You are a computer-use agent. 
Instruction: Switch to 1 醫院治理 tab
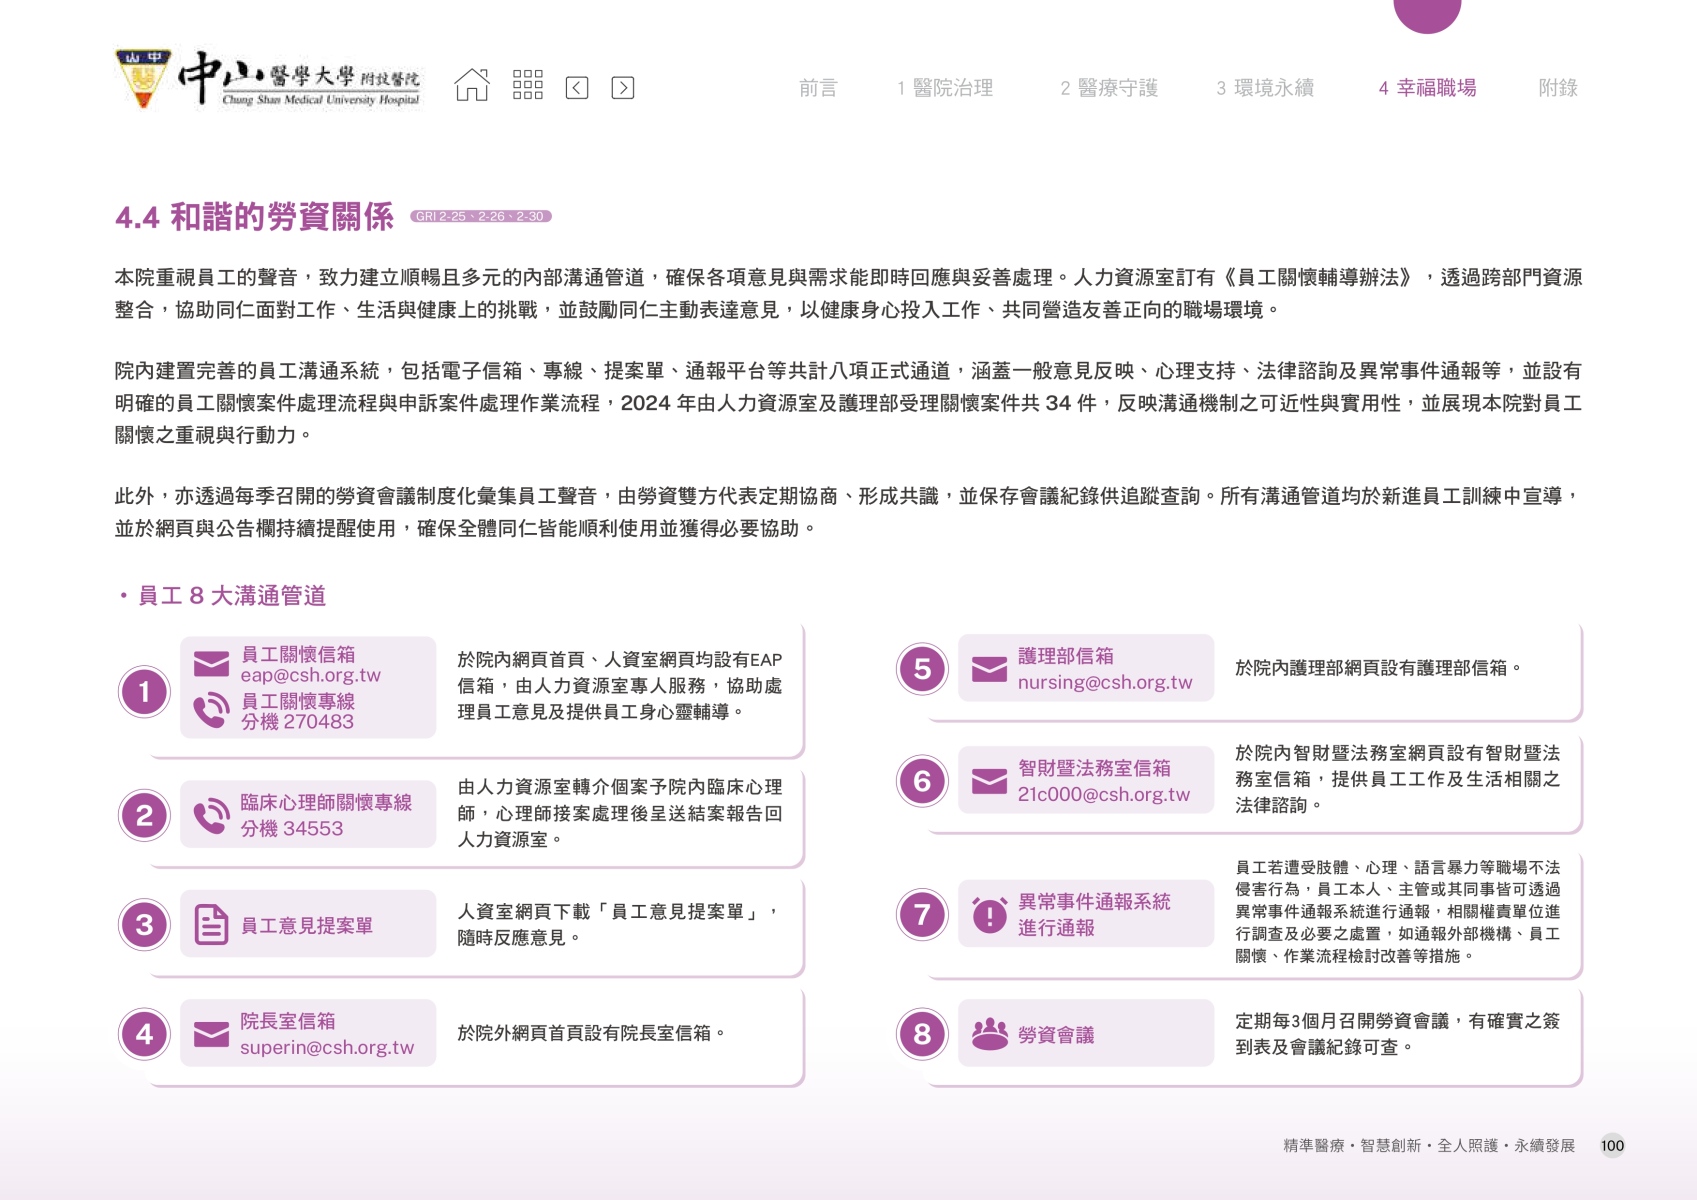coord(945,88)
